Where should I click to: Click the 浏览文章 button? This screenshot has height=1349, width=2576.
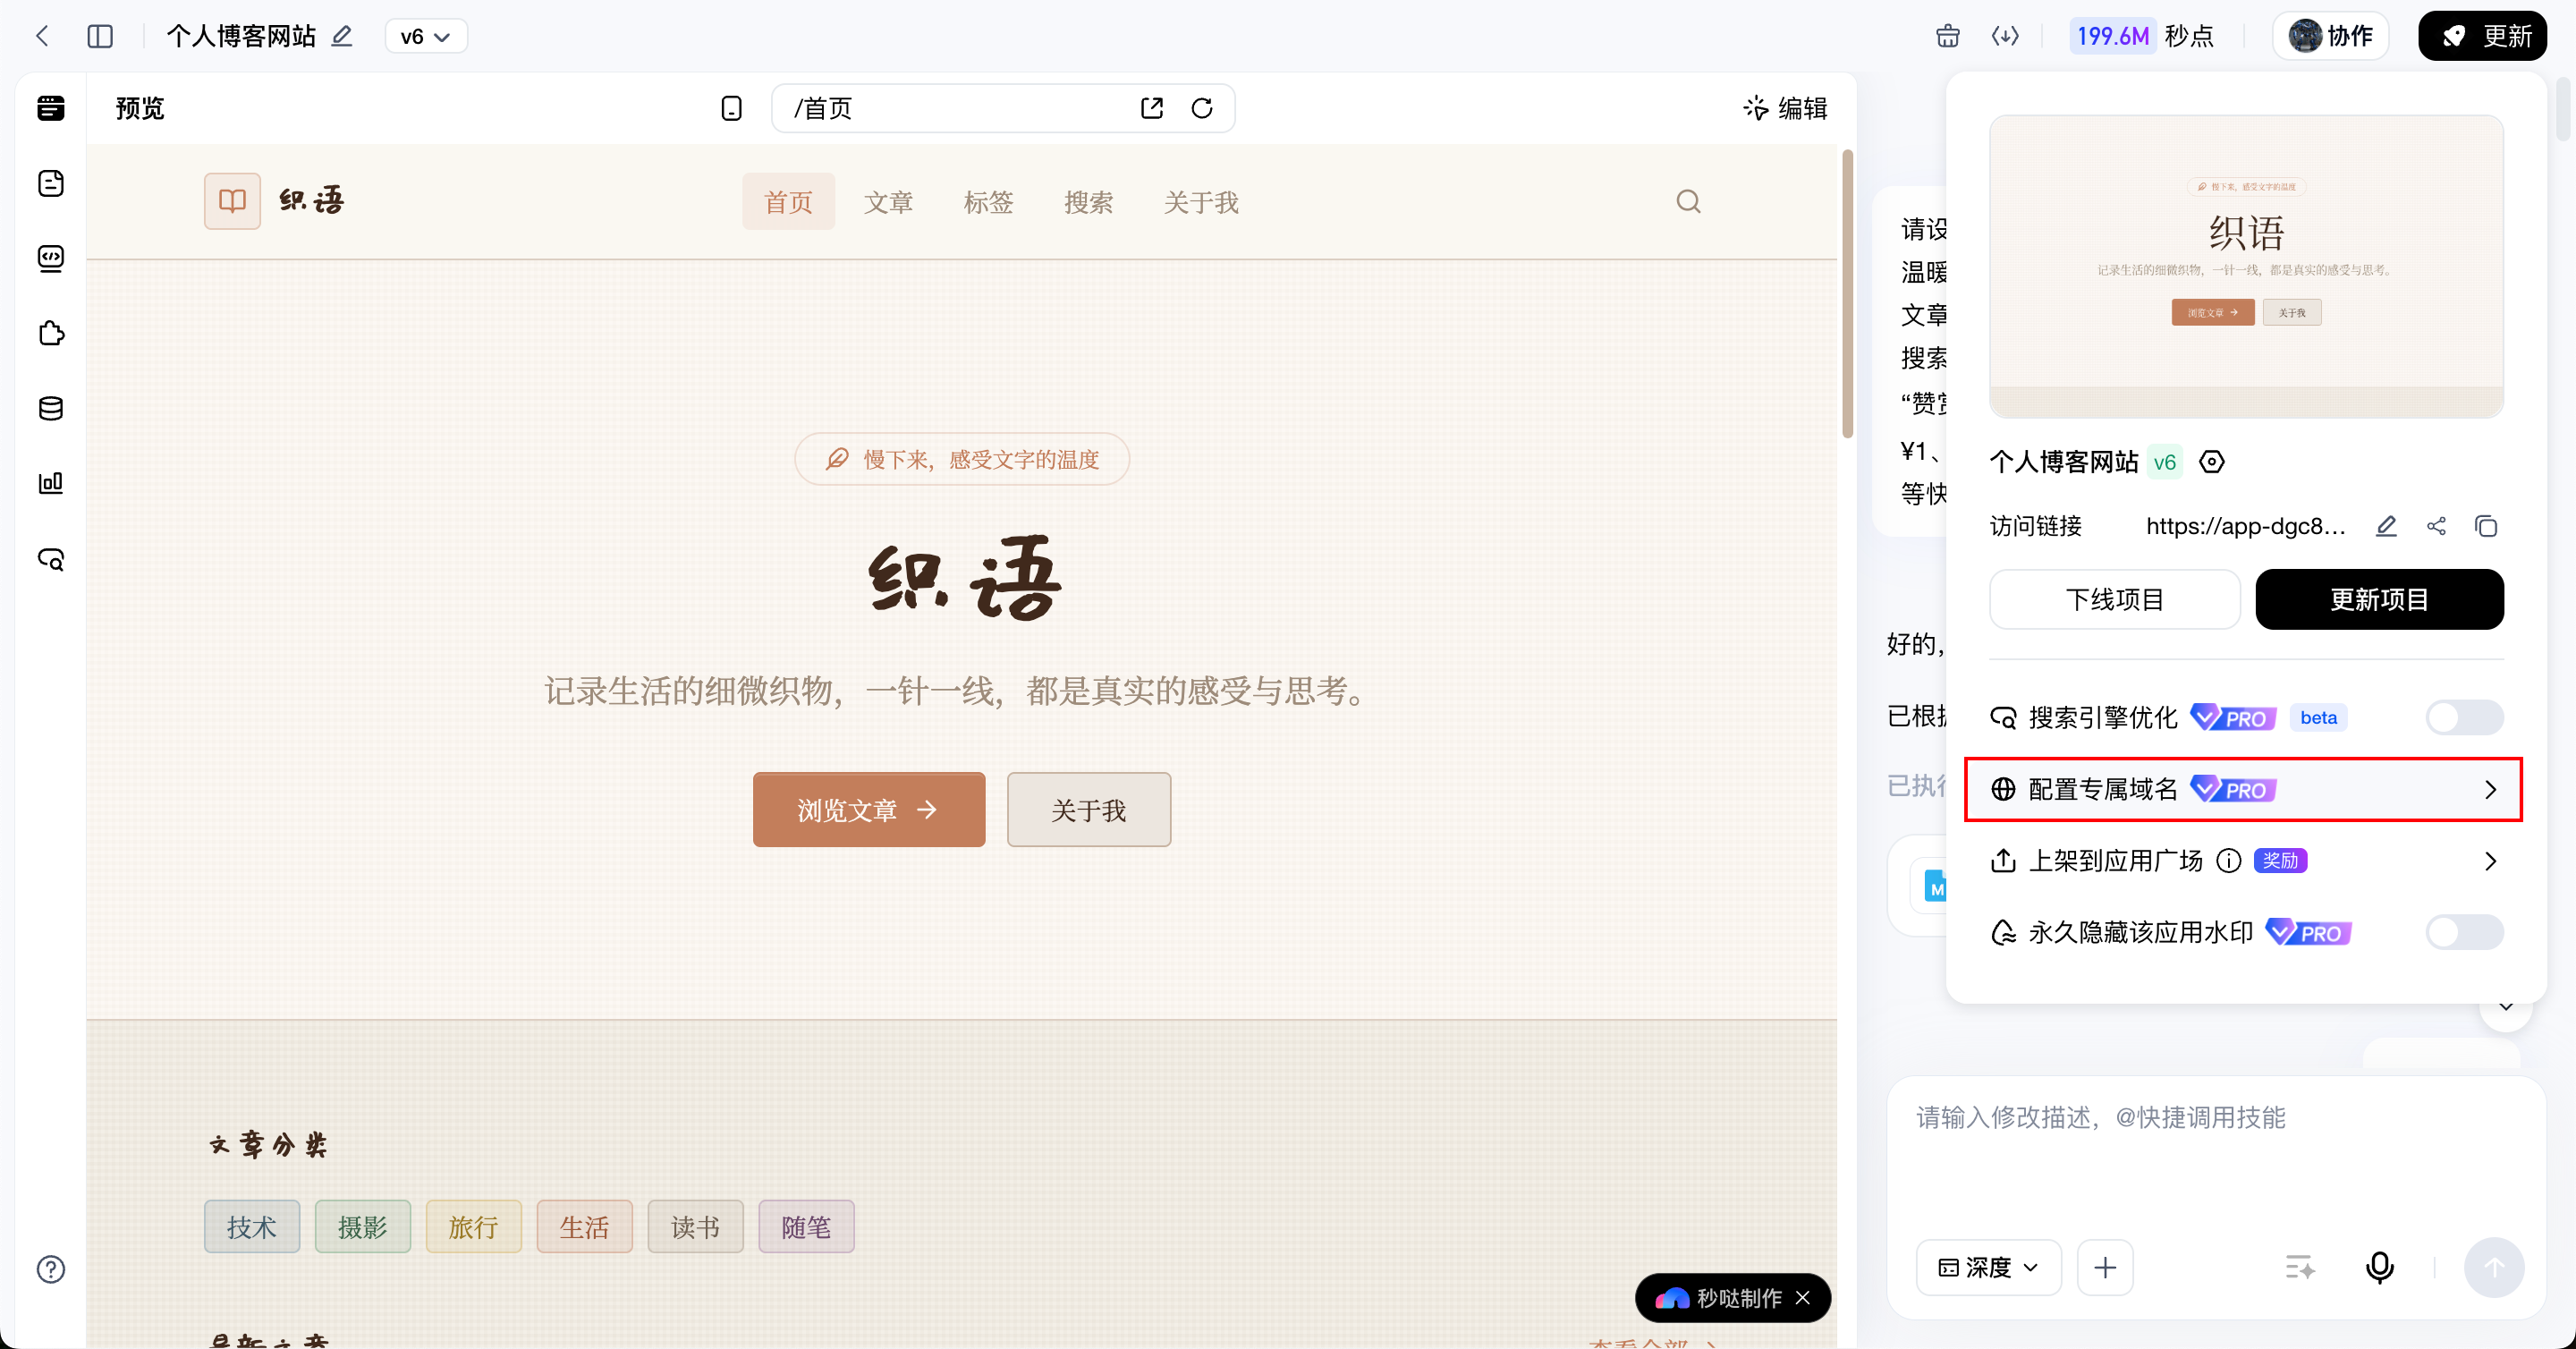tap(869, 810)
